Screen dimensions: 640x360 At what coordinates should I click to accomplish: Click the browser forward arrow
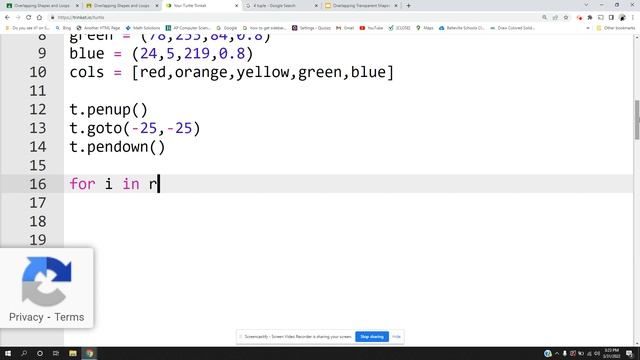[x=18, y=18]
